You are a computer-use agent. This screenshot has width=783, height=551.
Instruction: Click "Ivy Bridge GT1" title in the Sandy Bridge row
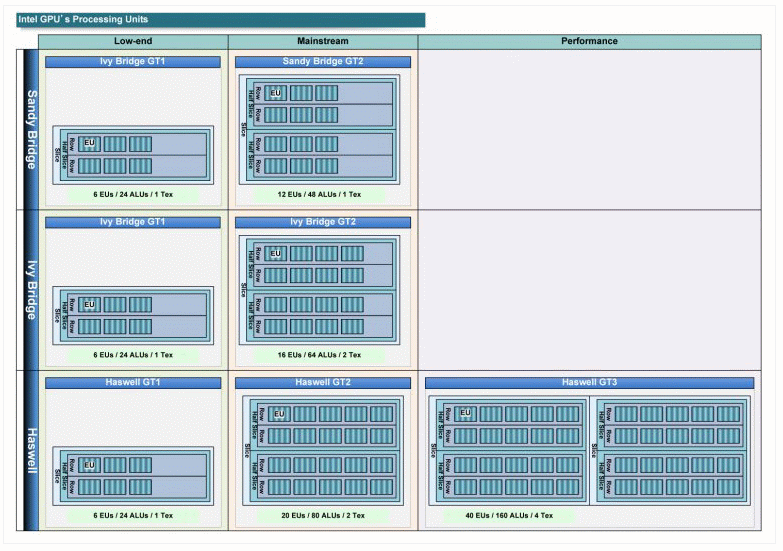(133, 61)
